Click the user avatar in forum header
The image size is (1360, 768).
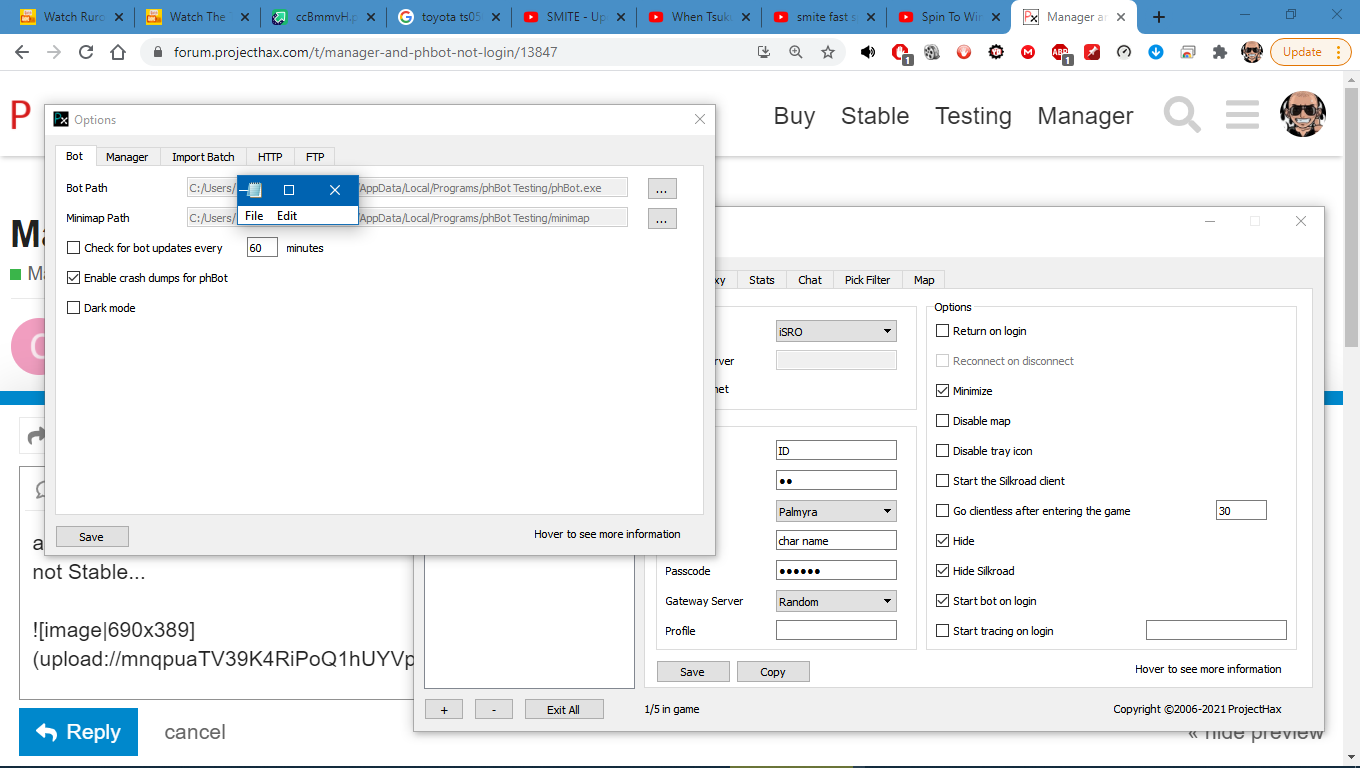coord(1303,115)
